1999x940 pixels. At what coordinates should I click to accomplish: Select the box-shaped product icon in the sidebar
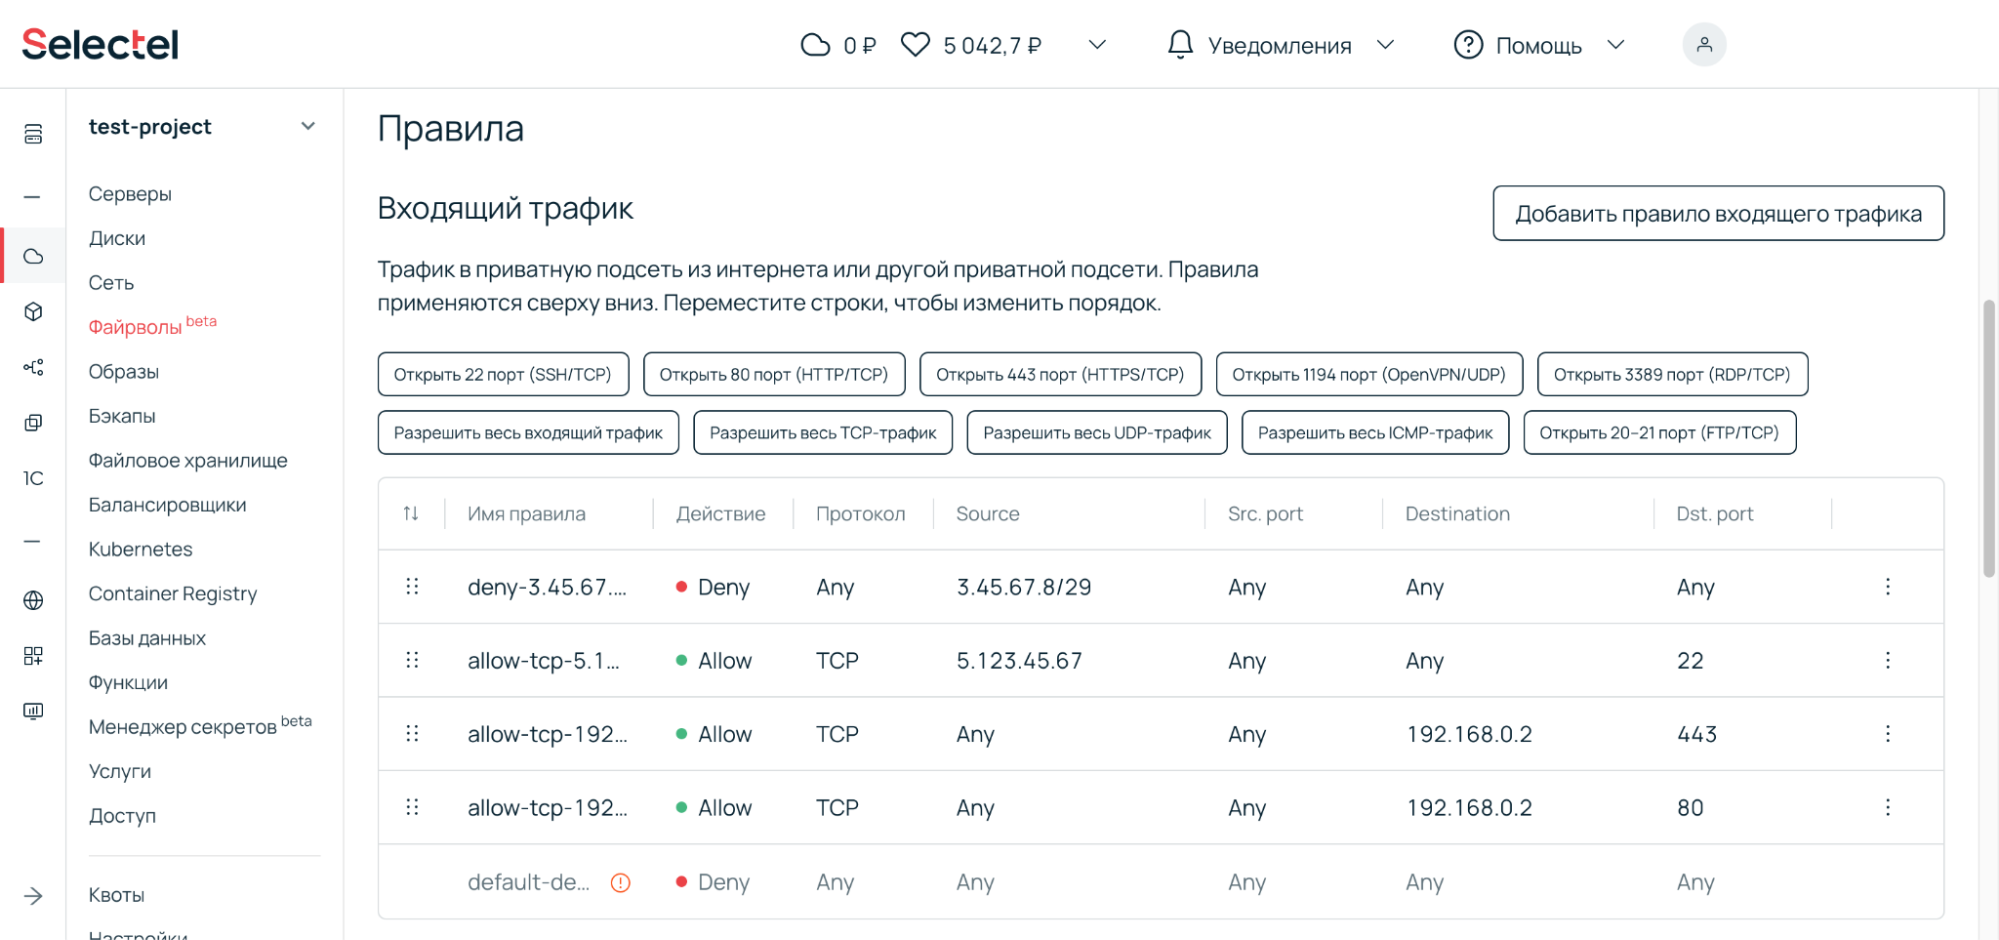(33, 311)
